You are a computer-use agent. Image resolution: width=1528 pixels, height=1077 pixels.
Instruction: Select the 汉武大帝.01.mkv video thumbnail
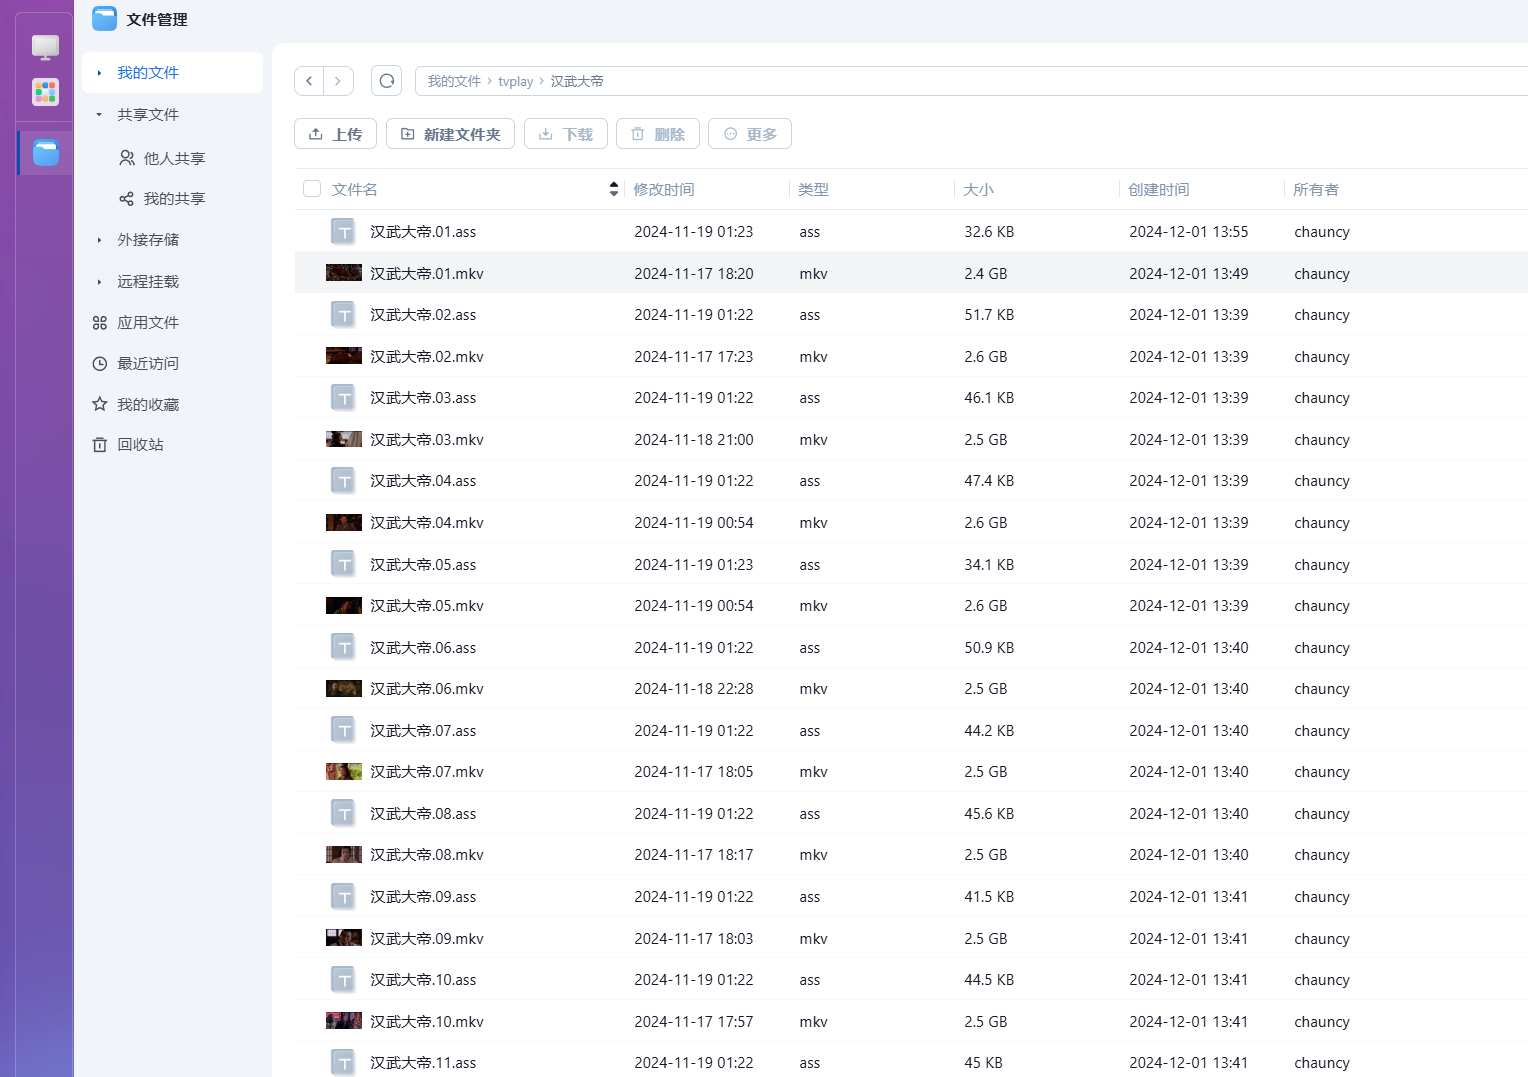click(x=344, y=273)
